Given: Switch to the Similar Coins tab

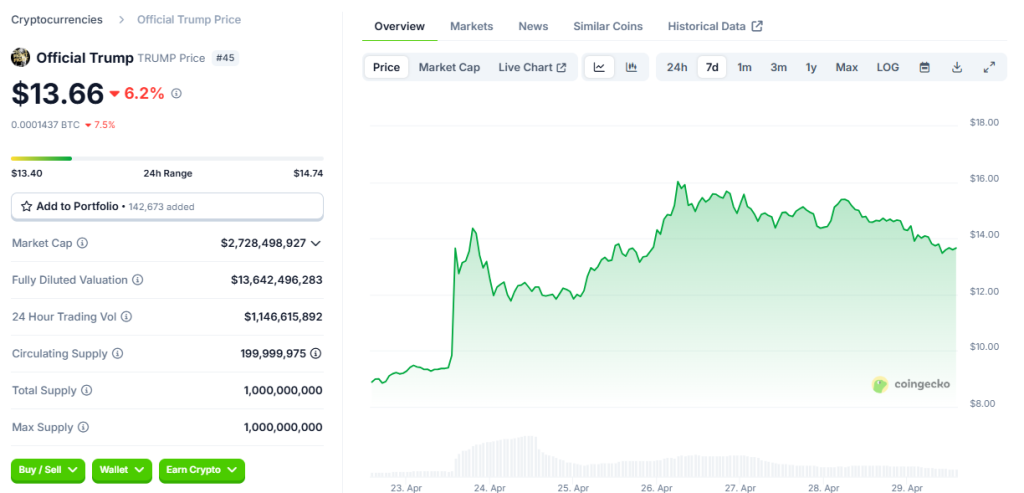Looking at the screenshot, I should tap(608, 26).
